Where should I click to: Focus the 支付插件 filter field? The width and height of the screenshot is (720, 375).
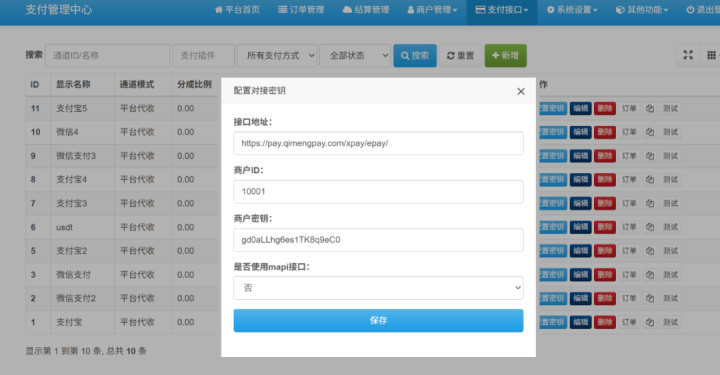click(203, 56)
